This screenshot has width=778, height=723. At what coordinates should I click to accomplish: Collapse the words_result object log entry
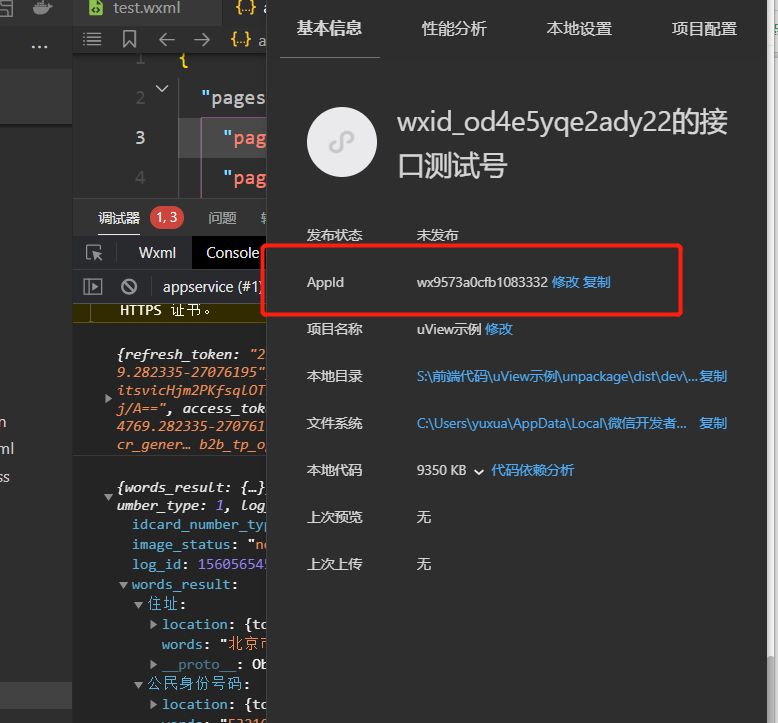pos(108,497)
